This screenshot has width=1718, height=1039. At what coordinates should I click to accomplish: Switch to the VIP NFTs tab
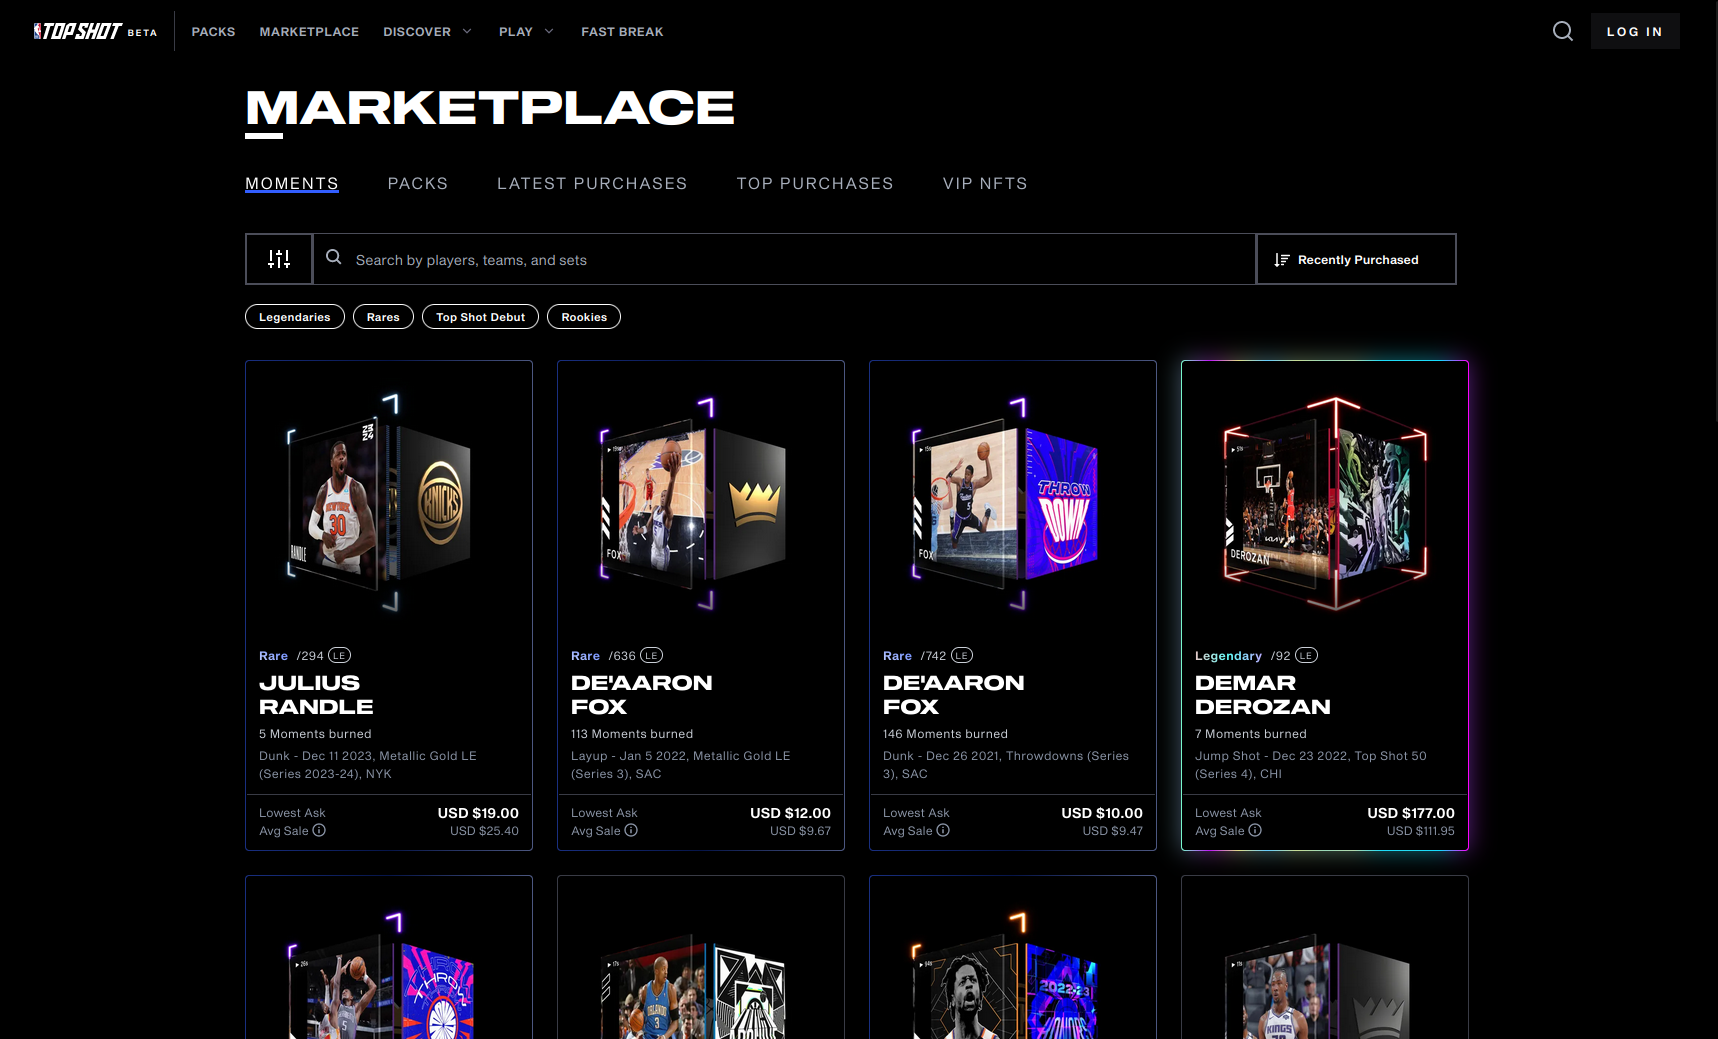click(x=985, y=183)
